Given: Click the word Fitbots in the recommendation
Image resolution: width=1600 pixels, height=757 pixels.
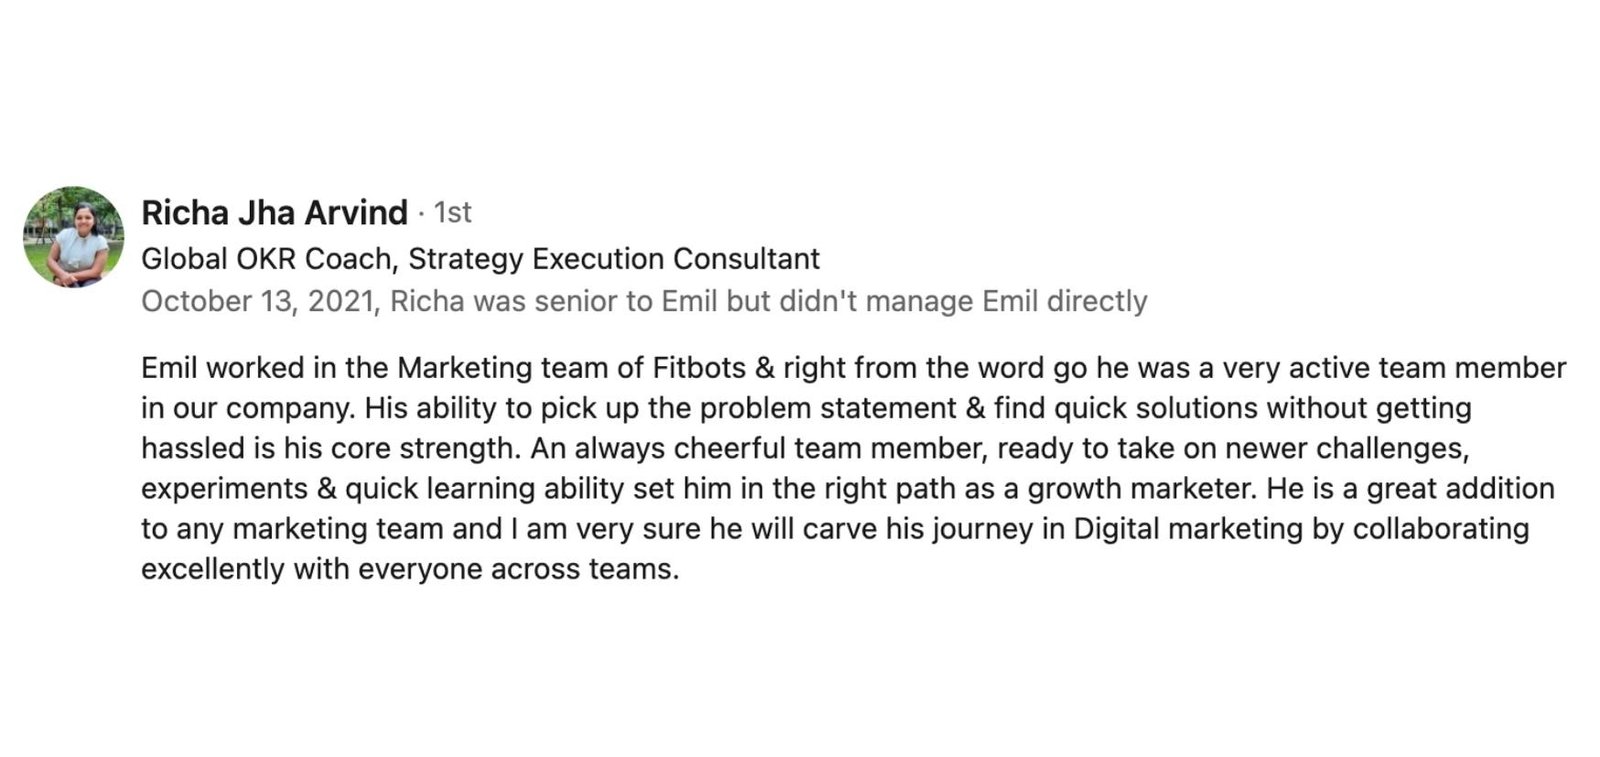Looking at the screenshot, I should click(699, 368).
